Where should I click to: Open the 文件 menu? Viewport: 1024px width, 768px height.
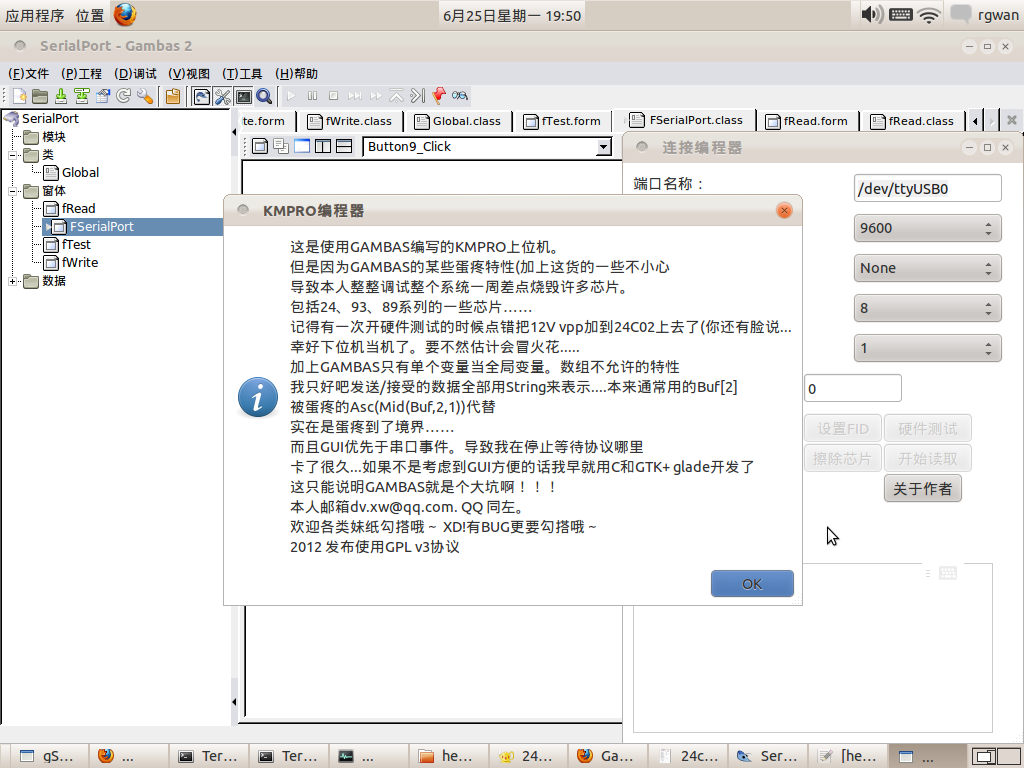click(x=29, y=74)
